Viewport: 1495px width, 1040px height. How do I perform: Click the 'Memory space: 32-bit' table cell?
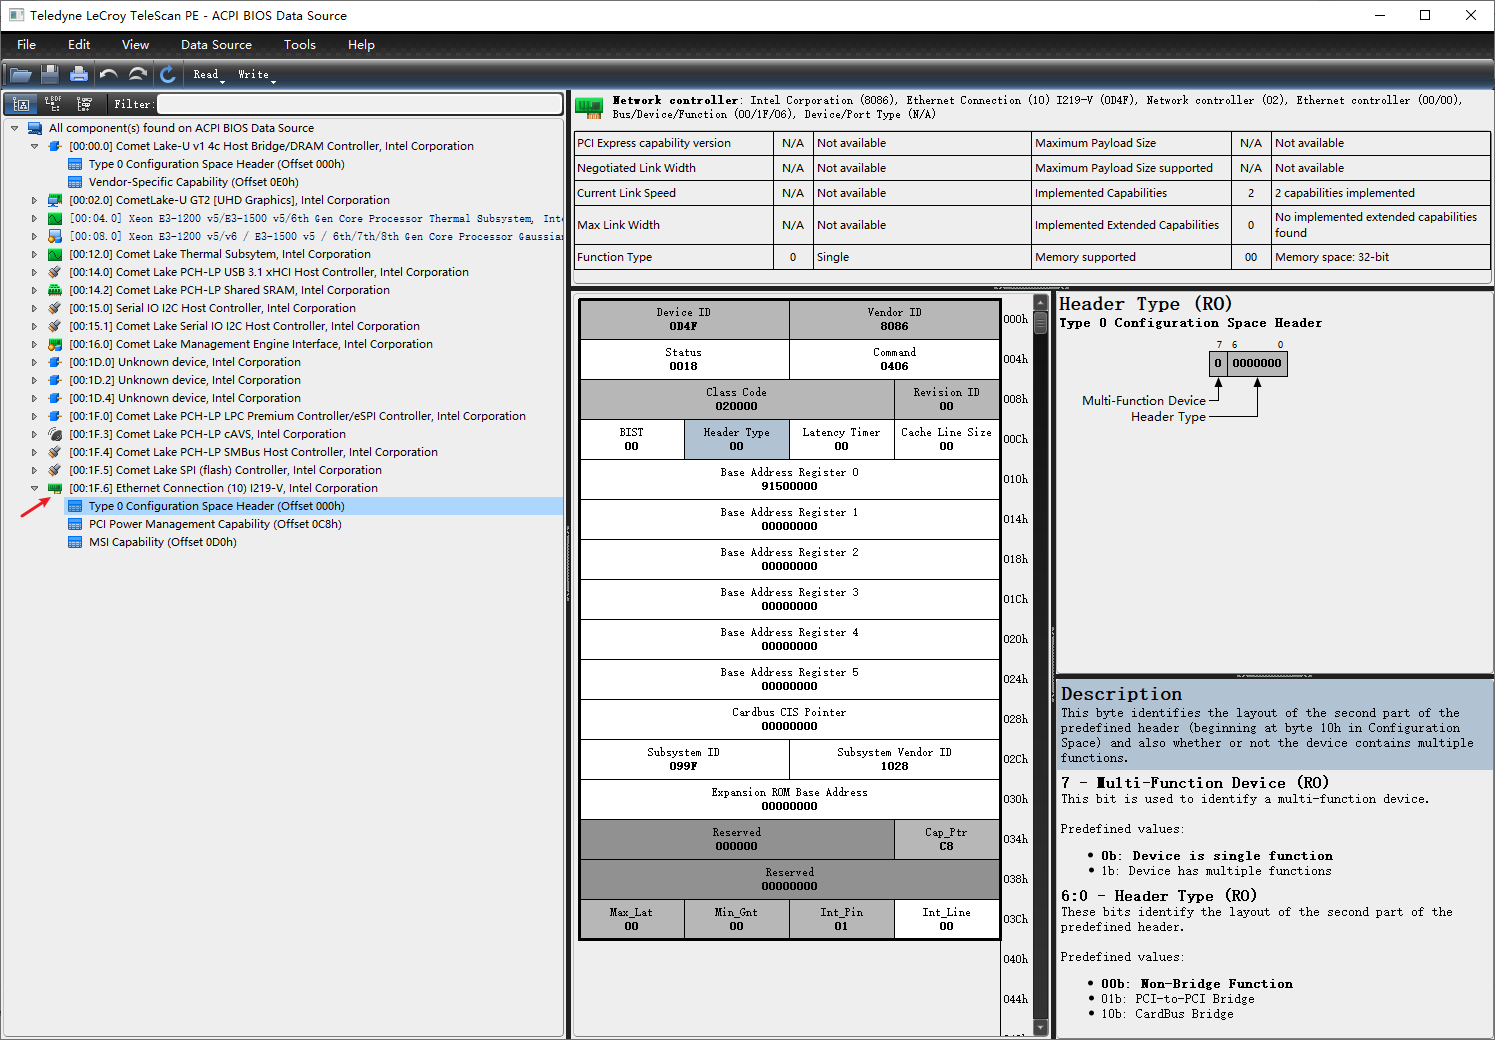[1381, 257]
